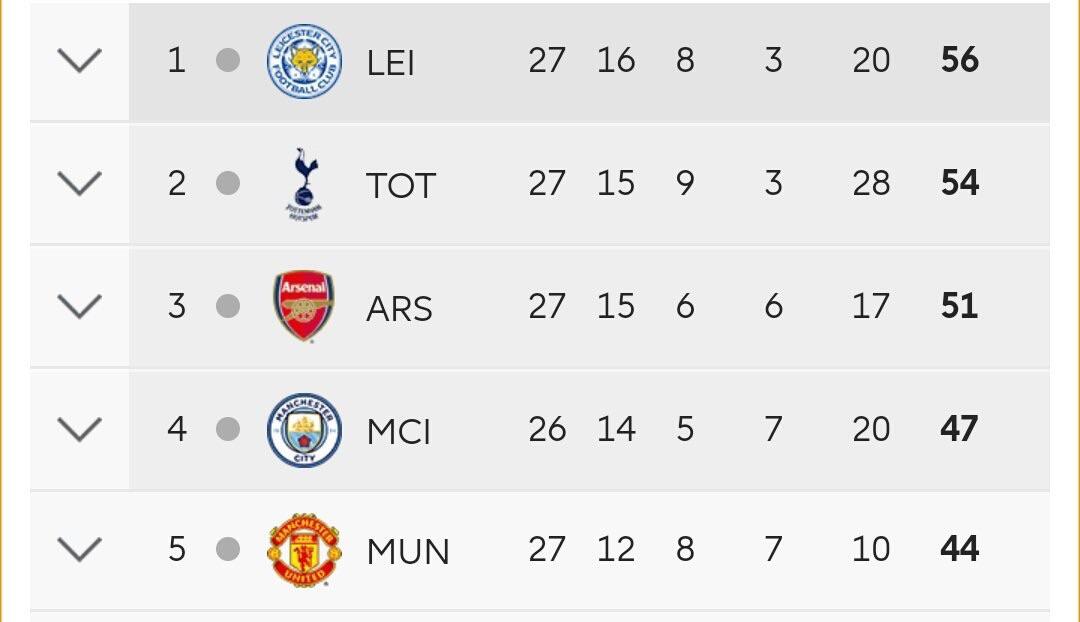The height and width of the screenshot is (622, 1080).
Task: Expand the Manchester City row chevron
Action: point(80,429)
